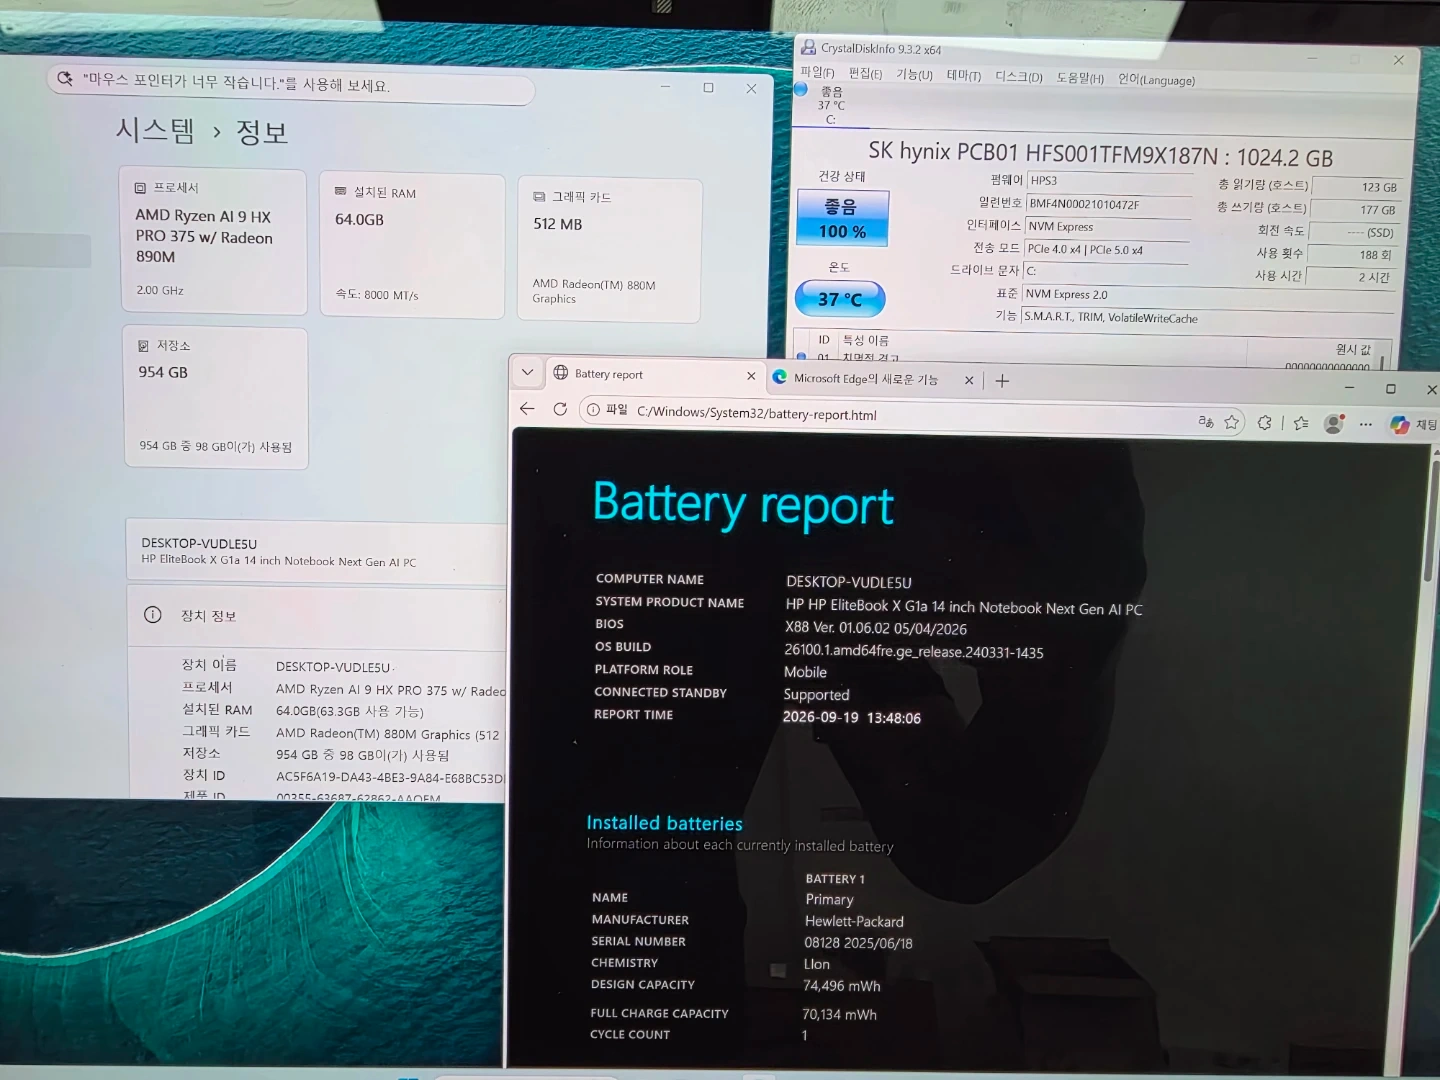Click the 프로세서 card chip icon
The height and width of the screenshot is (1080, 1440).
(x=140, y=187)
